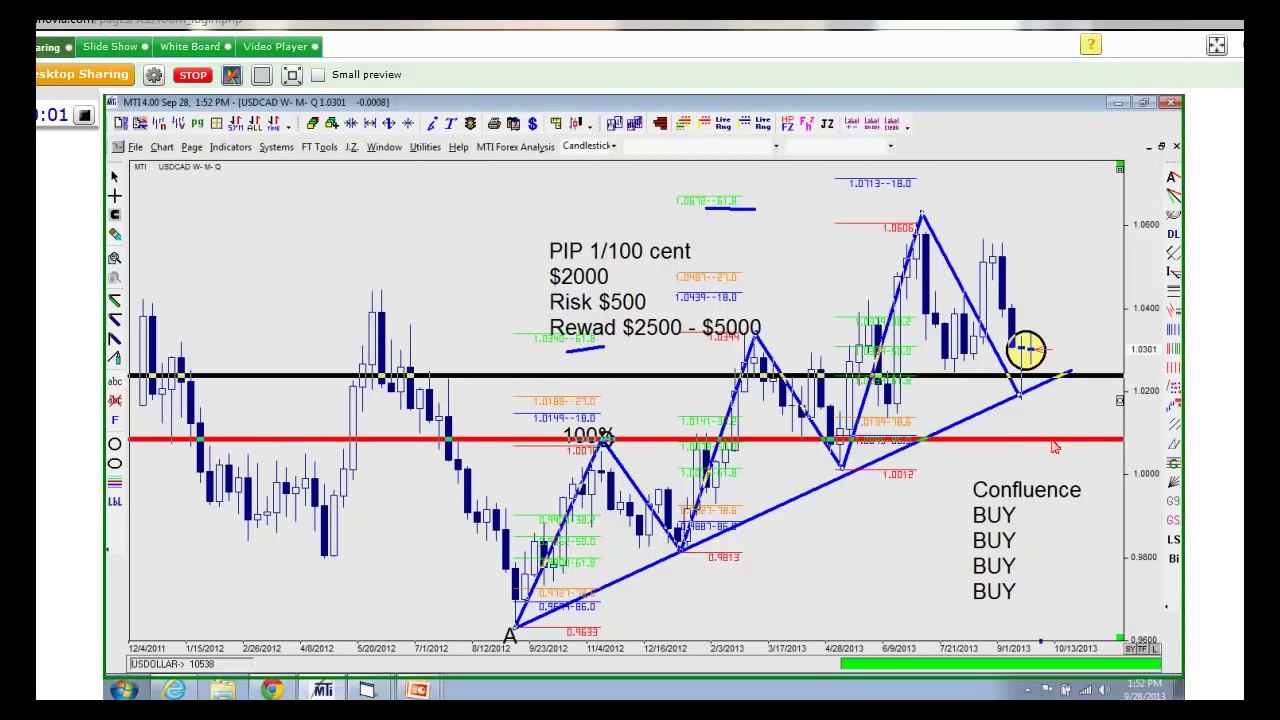Screen dimensions: 1280x720
Task: Click the crossed-out abc delete text tool
Action: coord(115,400)
